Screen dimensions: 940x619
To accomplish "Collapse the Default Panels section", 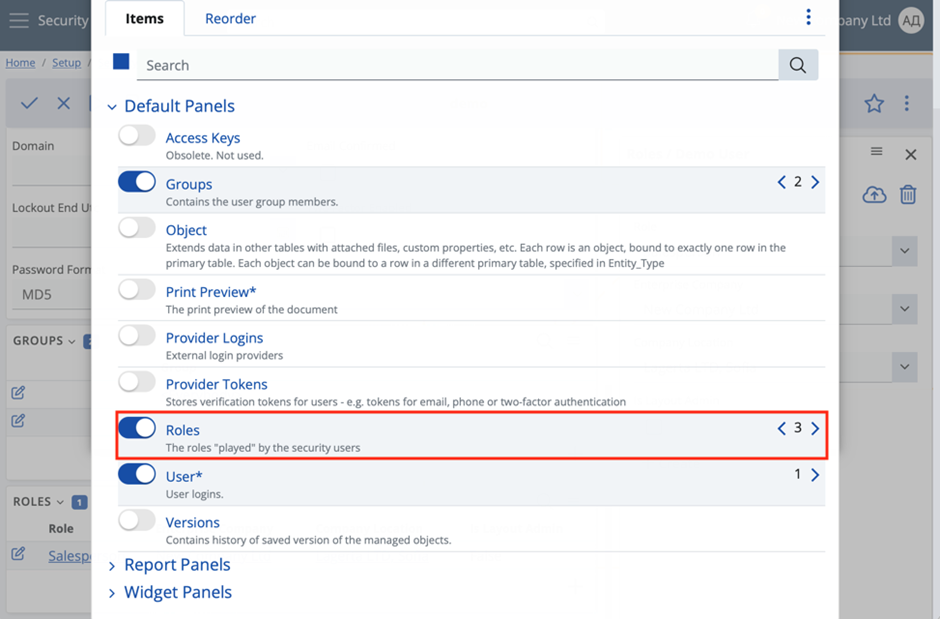I will (x=112, y=107).
